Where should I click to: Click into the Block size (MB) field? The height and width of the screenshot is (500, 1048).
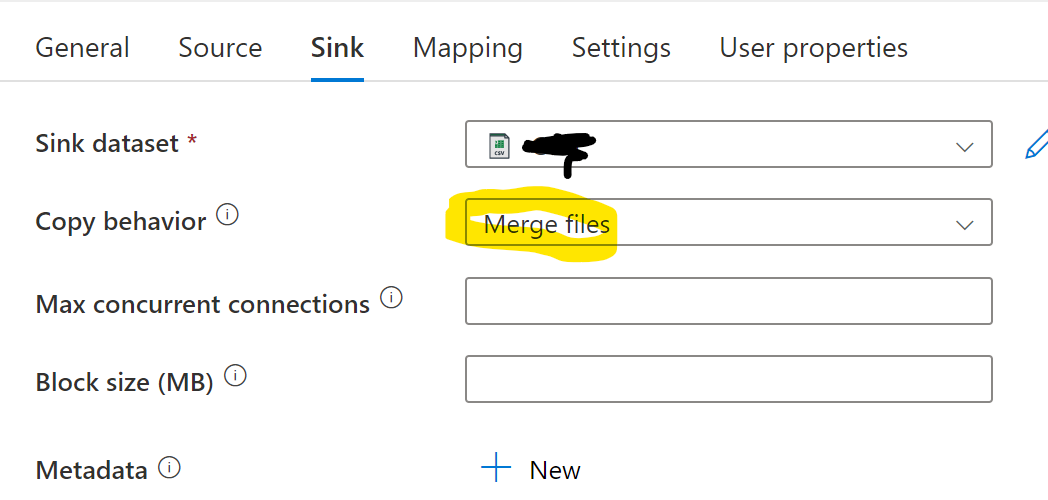[729, 379]
